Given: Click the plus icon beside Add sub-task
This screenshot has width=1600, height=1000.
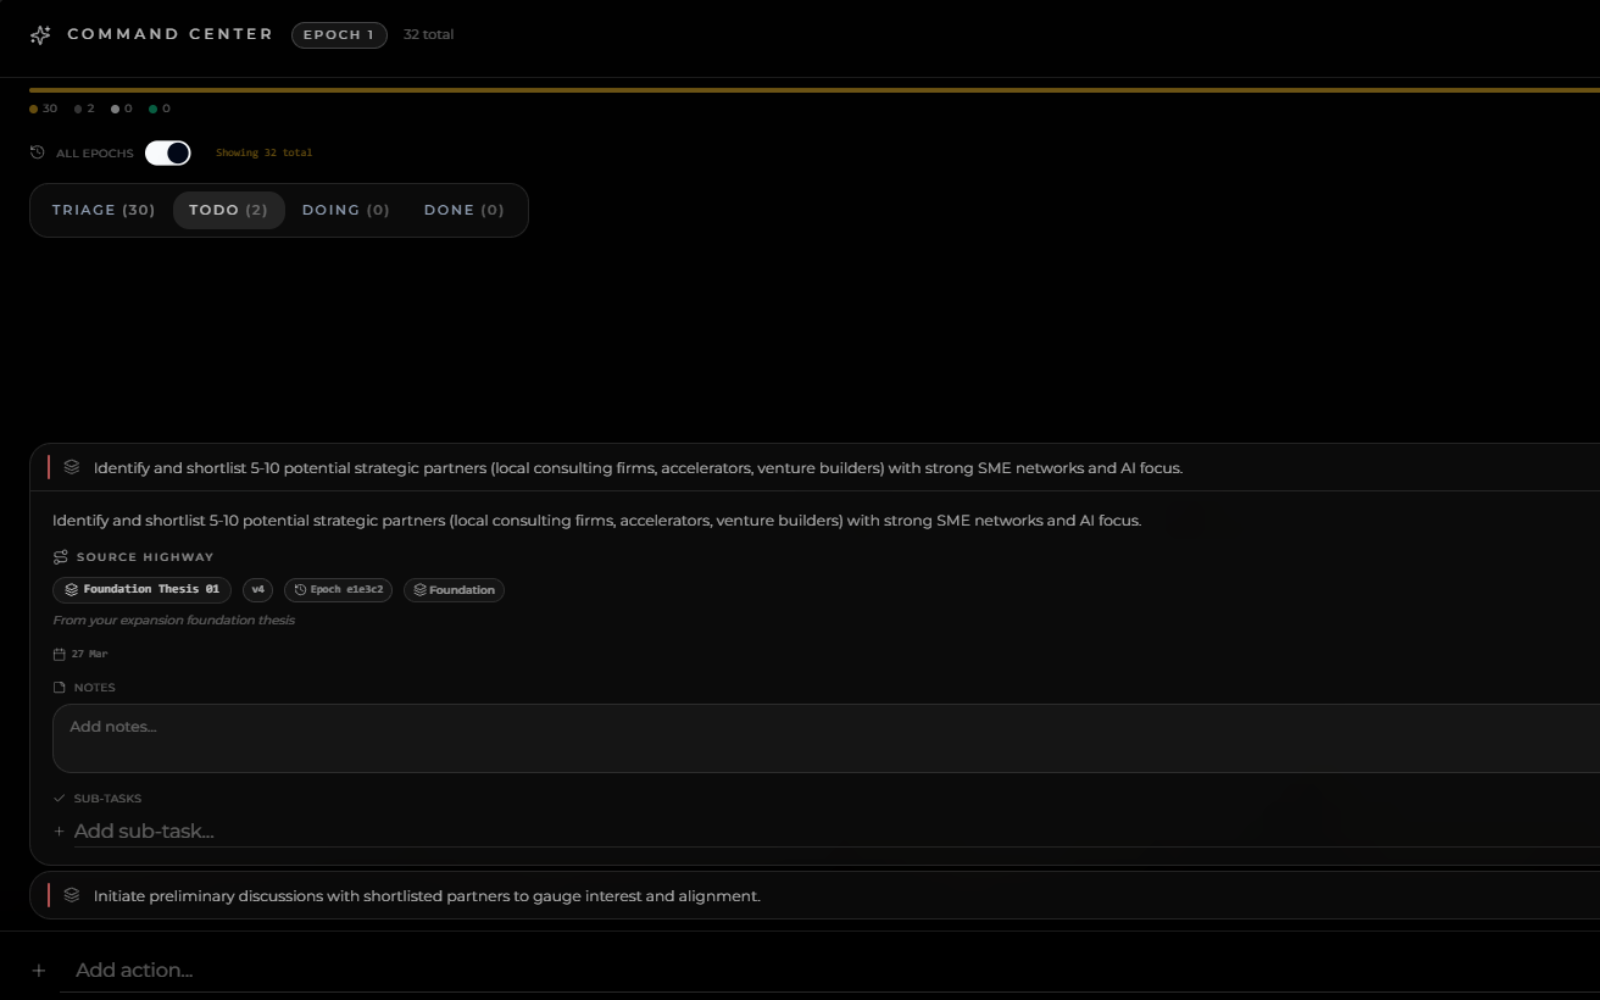Looking at the screenshot, I should 59,831.
